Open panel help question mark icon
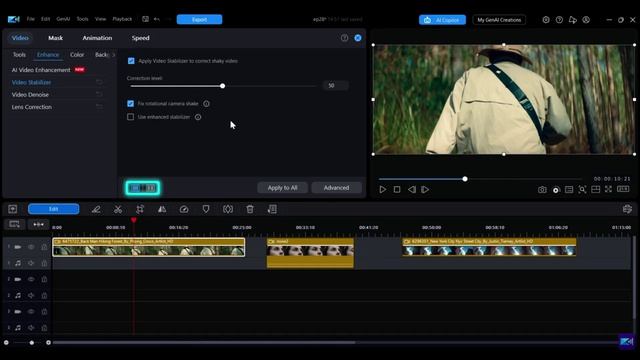 point(344,38)
